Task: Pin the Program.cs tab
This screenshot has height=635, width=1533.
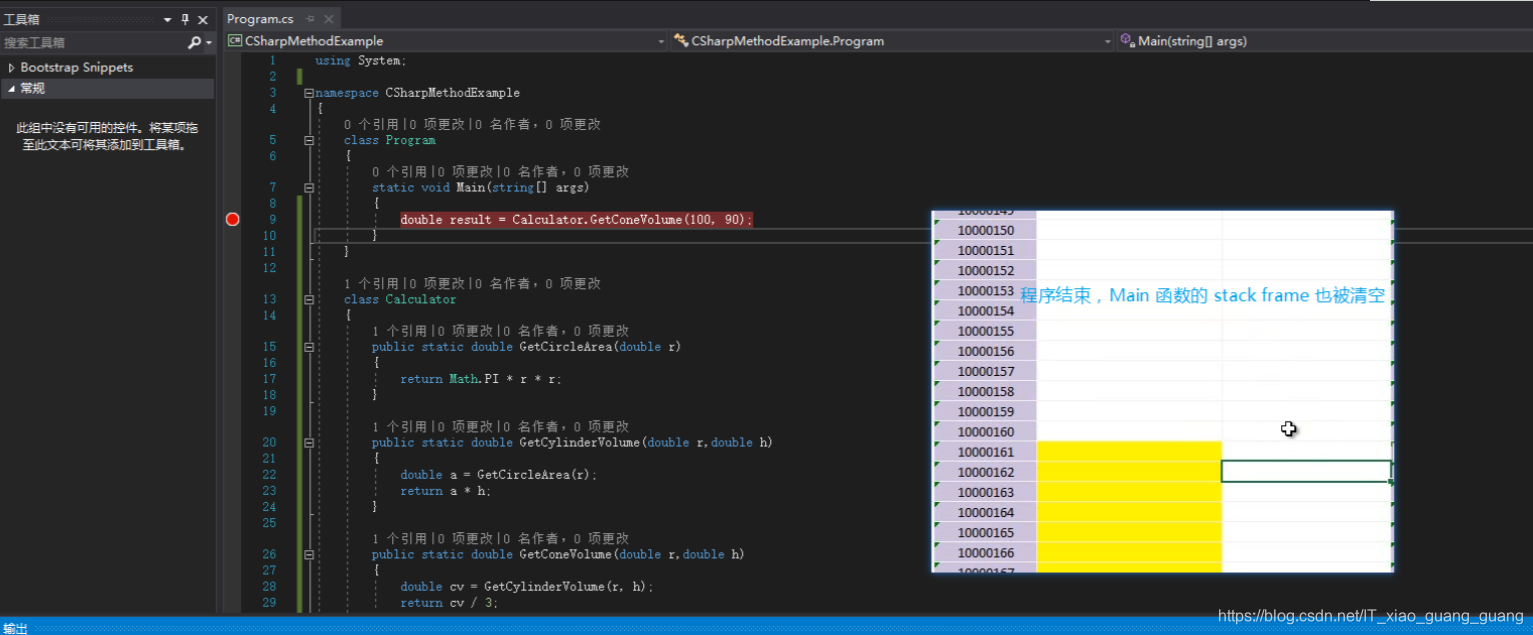Action: [x=310, y=19]
